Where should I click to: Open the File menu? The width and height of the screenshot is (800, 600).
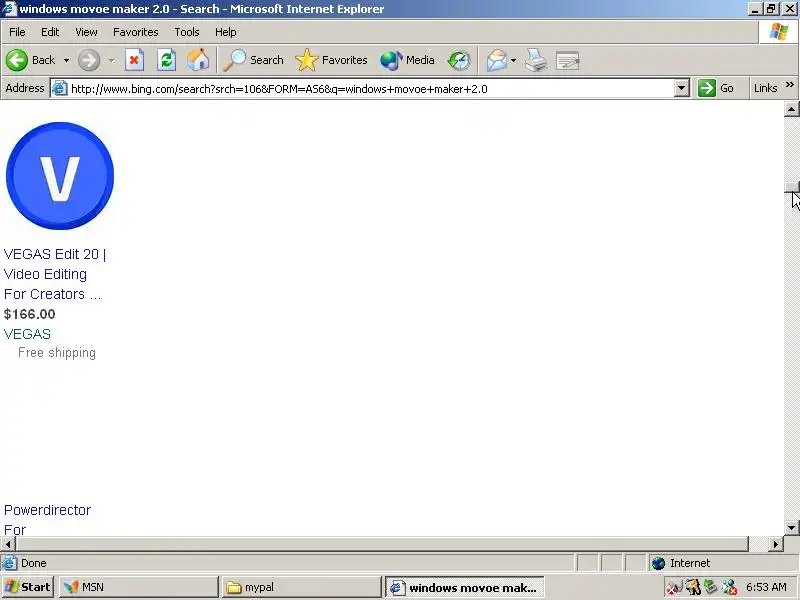click(17, 32)
